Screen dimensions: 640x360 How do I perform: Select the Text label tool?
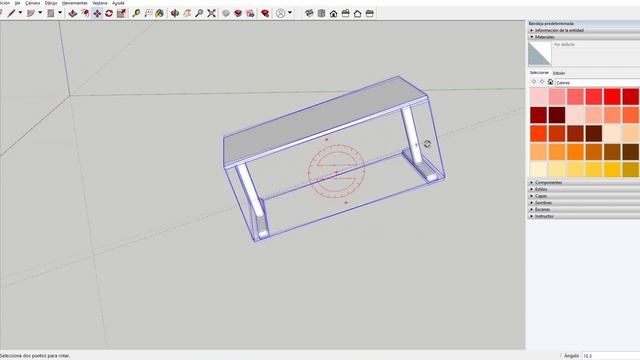pyautogui.click(x=149, y=13)
